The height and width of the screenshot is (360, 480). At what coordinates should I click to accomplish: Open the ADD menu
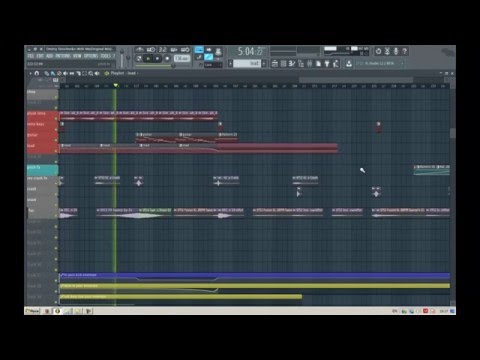49,56
